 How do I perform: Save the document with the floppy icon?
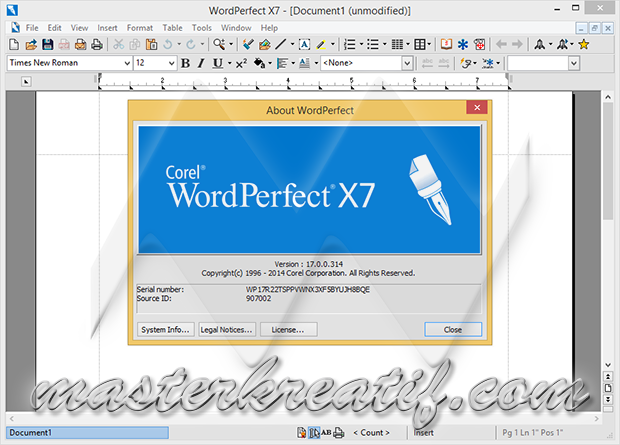[x=47, y=44]
